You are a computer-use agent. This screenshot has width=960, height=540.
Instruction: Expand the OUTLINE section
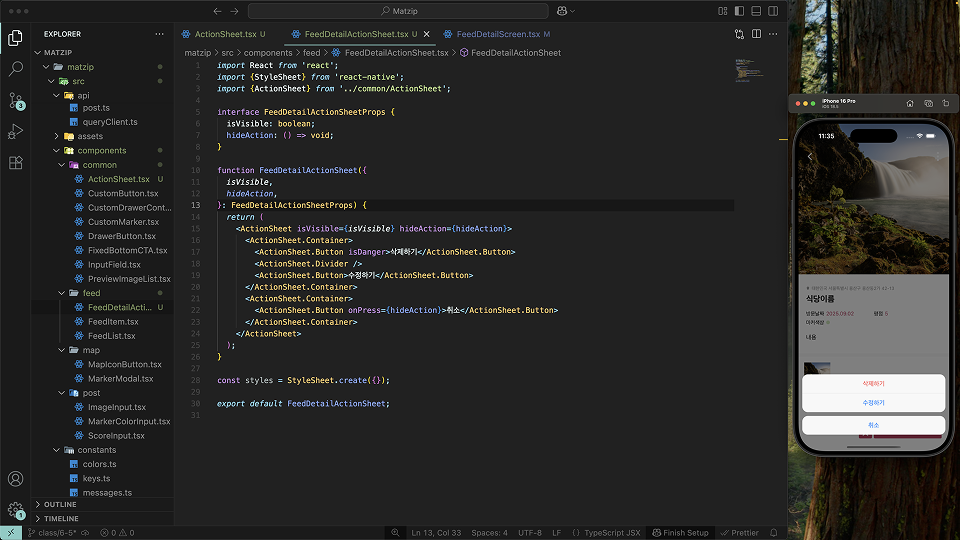60,505
